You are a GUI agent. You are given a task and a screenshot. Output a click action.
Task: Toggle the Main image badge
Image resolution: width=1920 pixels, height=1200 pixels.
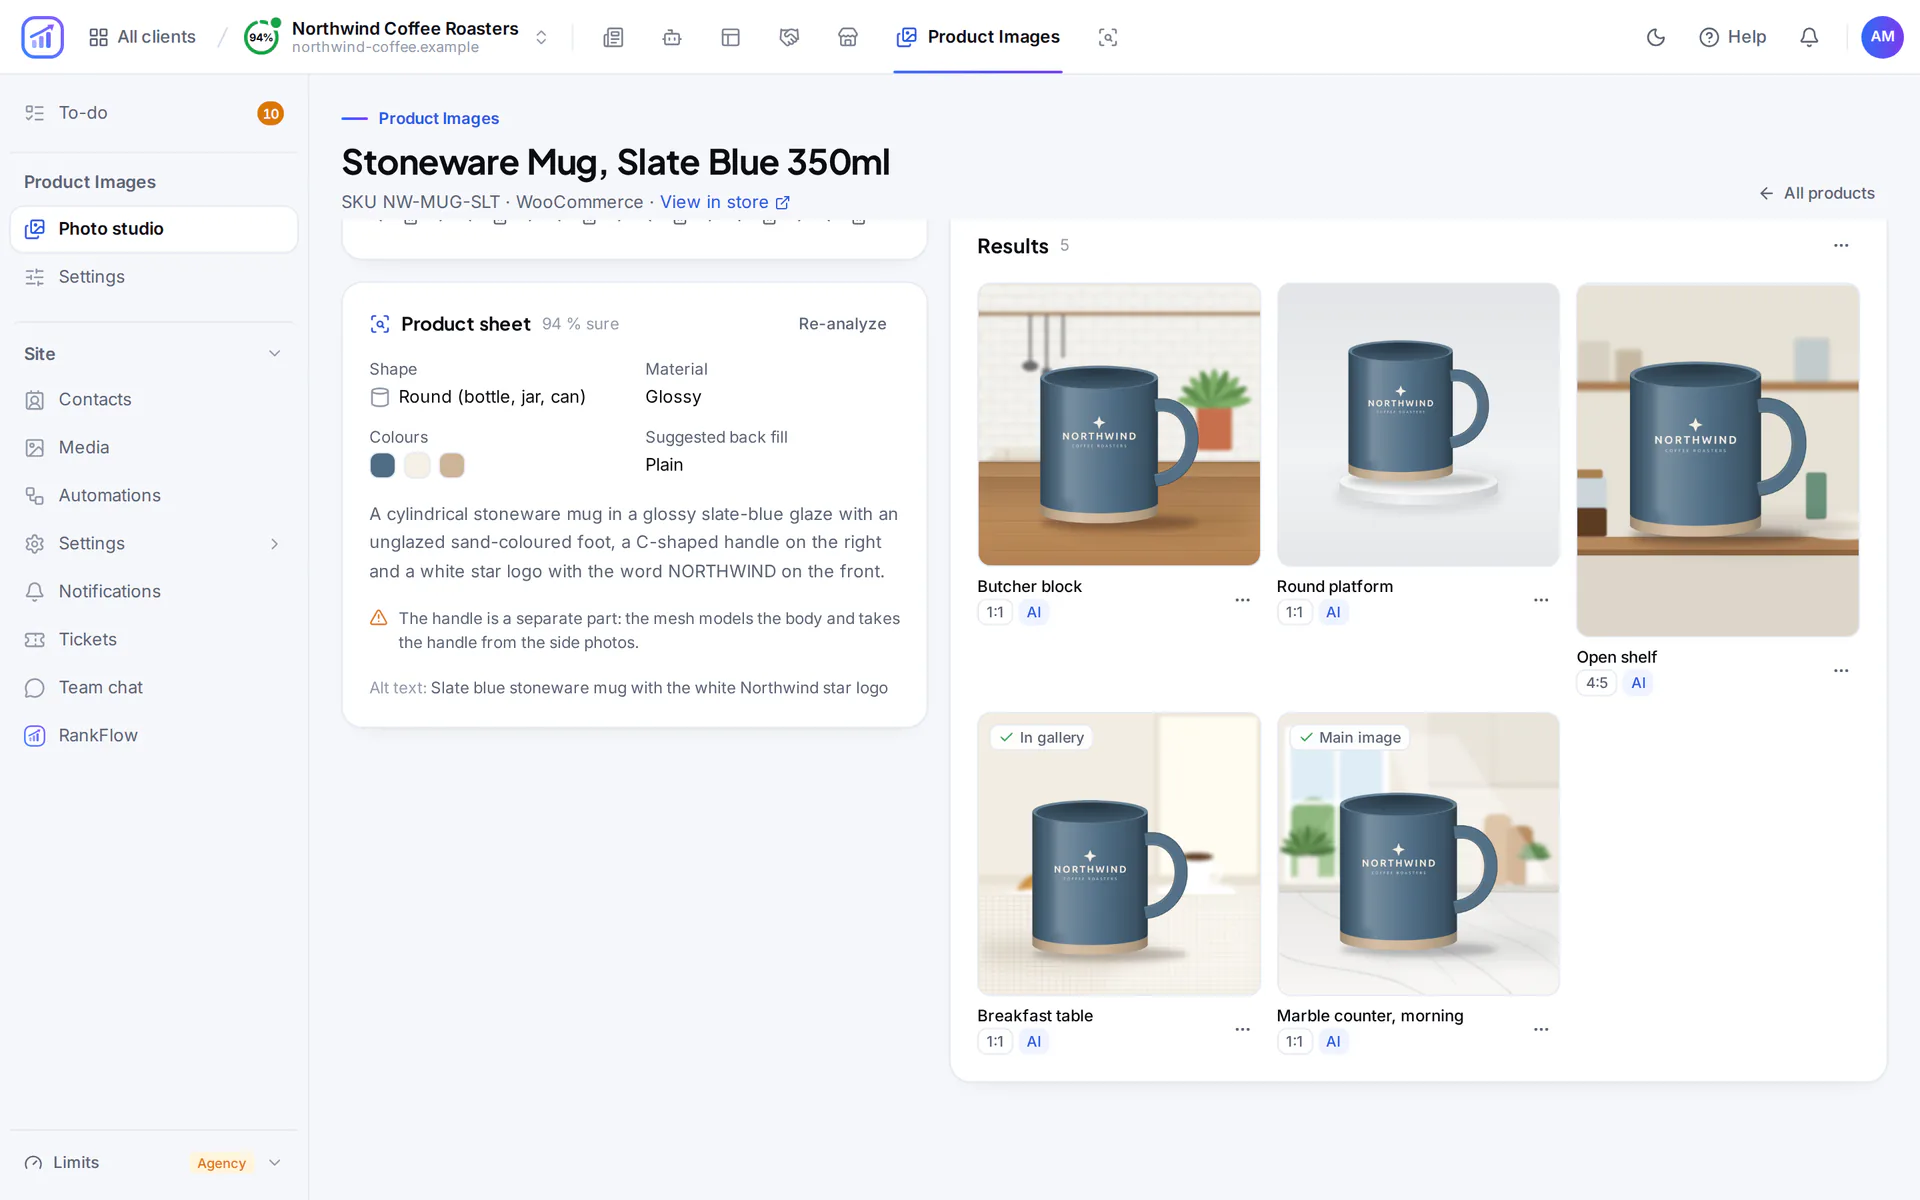[x=1349, y=738]
